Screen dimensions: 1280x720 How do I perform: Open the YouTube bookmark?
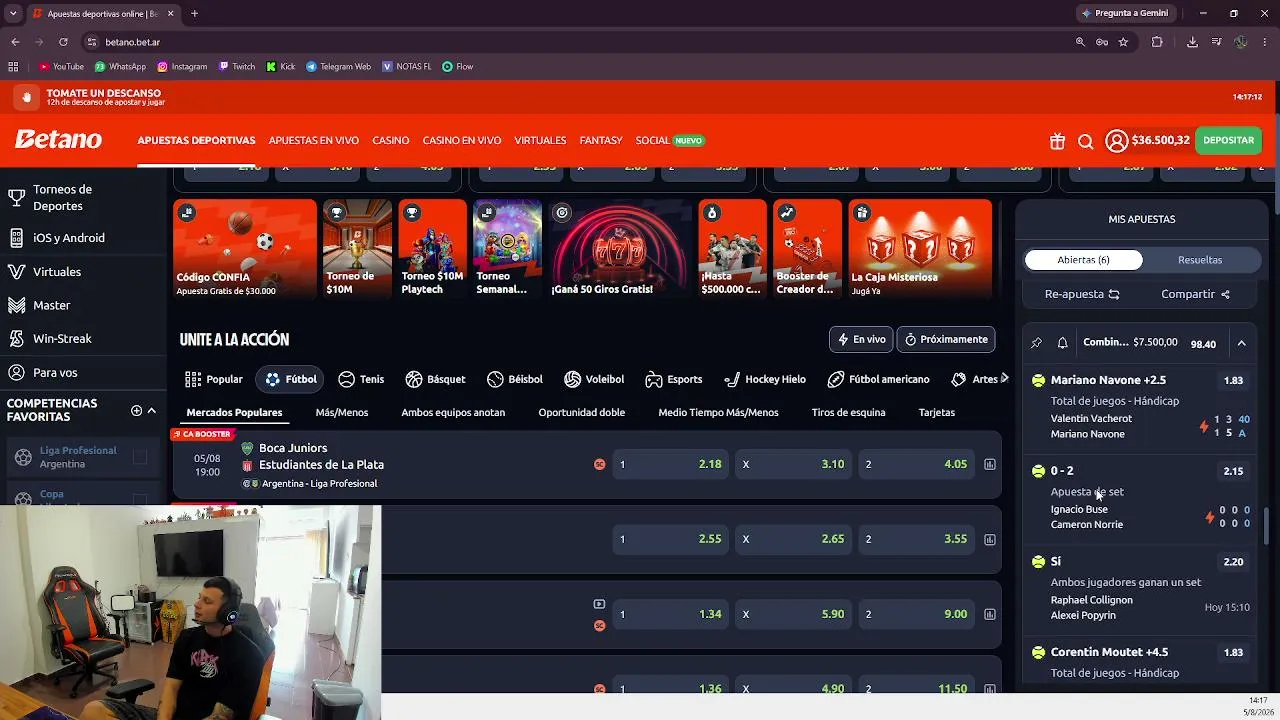pyautogui.click(x=61, y=67)
